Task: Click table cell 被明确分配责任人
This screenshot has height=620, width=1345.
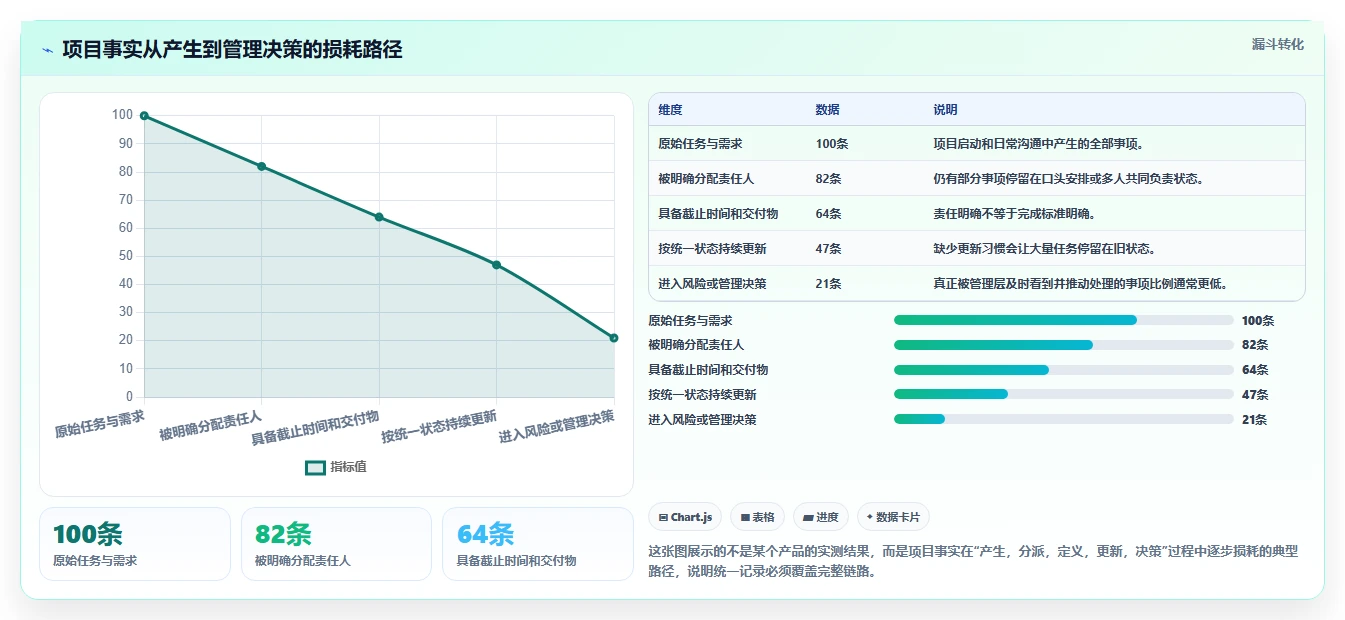Action: 706,179
